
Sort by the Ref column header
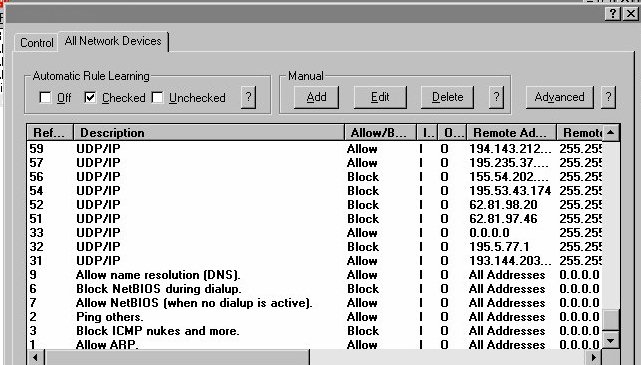coord(50,133)
